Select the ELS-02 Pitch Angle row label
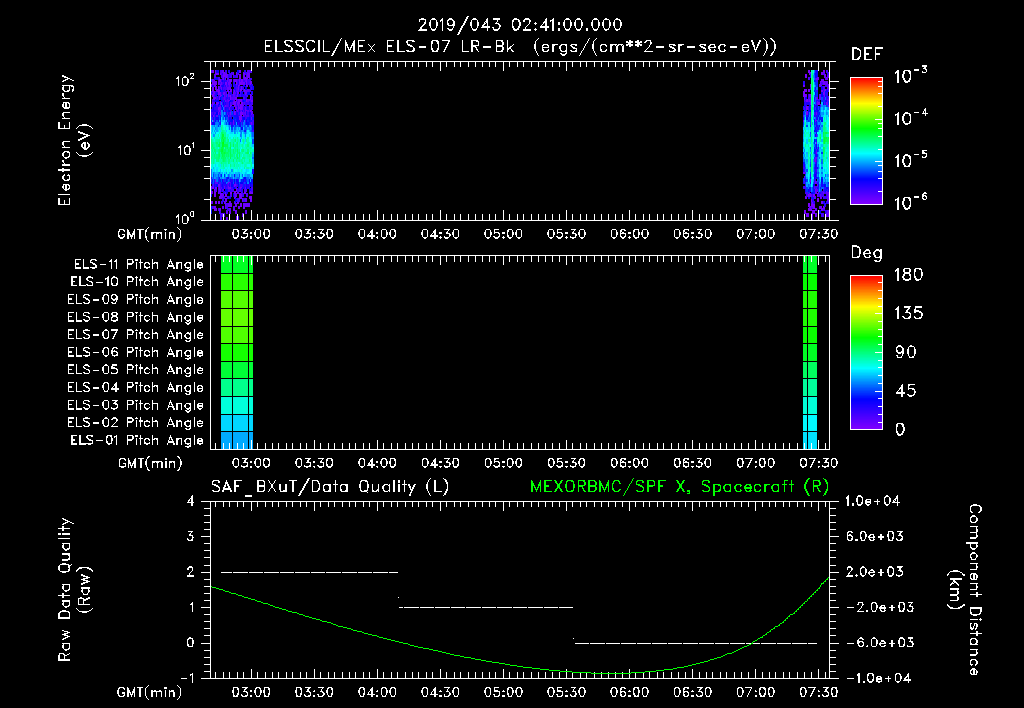This screenshot has height=708, width=1024. point(135,423)
